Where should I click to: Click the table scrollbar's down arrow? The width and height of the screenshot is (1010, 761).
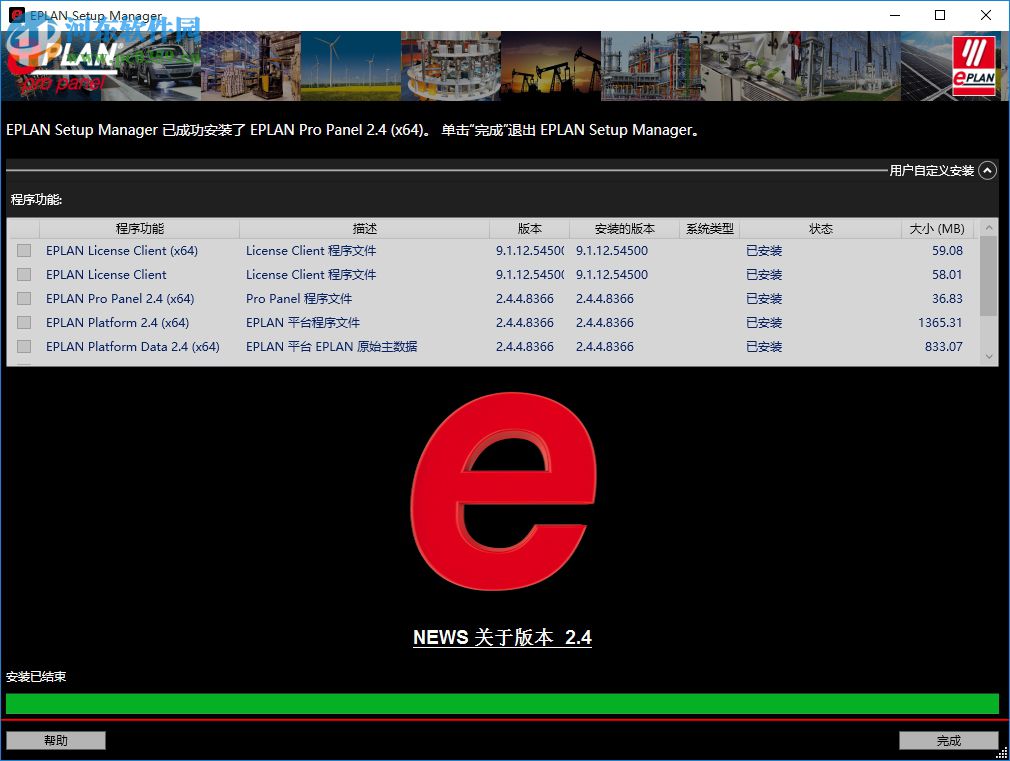click(x=990, y=356)
